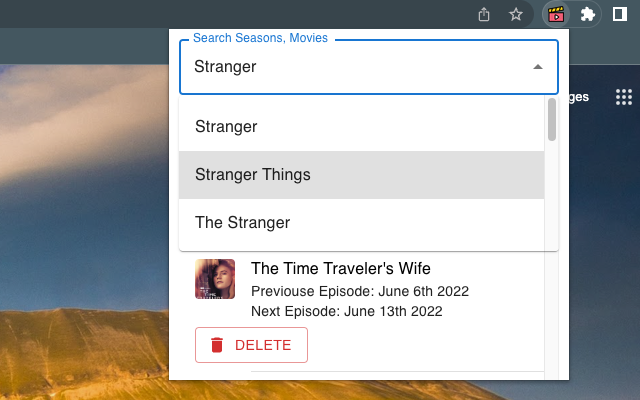
Task: Click The Time Traveler's Wife poster thumbnail
Action: tap(215, 279)
